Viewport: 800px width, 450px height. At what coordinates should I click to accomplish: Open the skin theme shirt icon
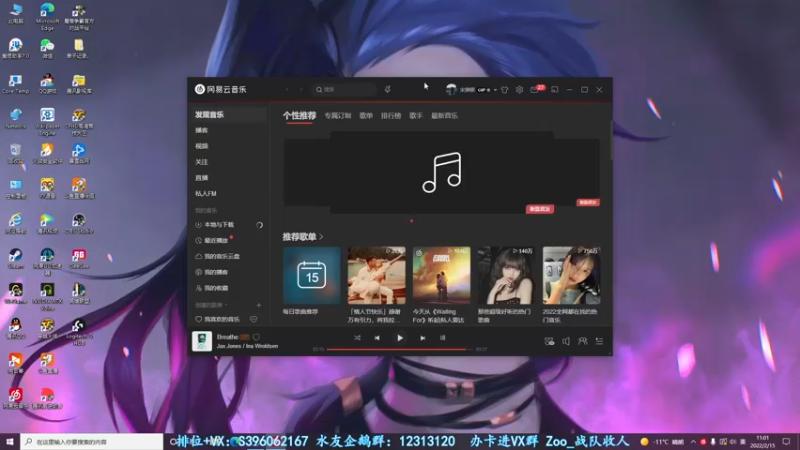505,90
